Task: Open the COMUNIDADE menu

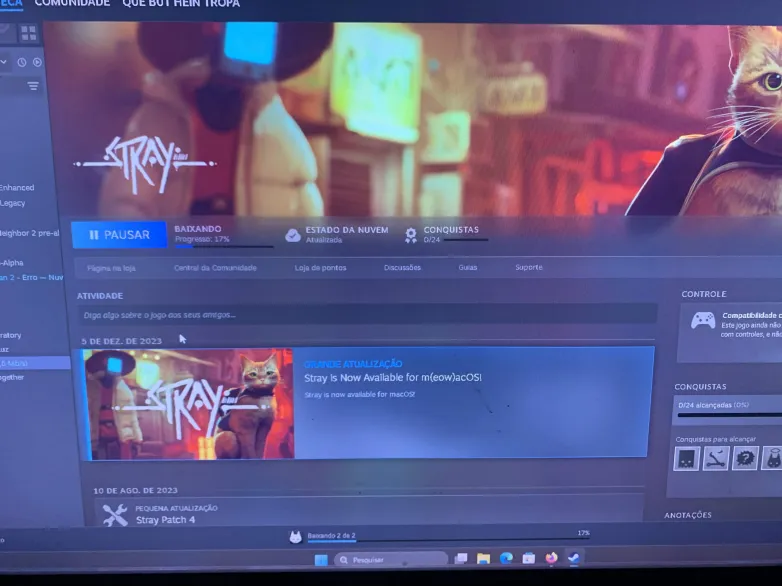Action: [x=72, y=3]
